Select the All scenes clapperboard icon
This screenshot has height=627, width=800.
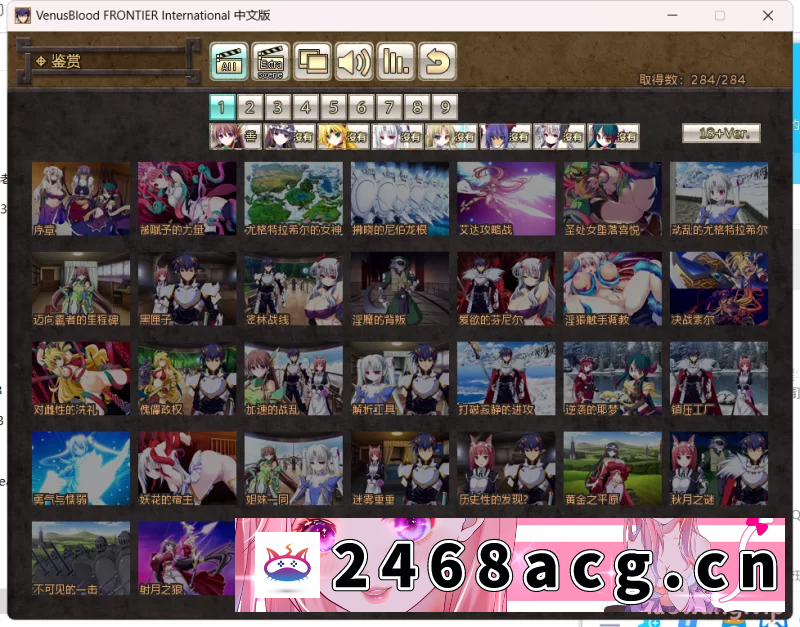click(227, 60)
